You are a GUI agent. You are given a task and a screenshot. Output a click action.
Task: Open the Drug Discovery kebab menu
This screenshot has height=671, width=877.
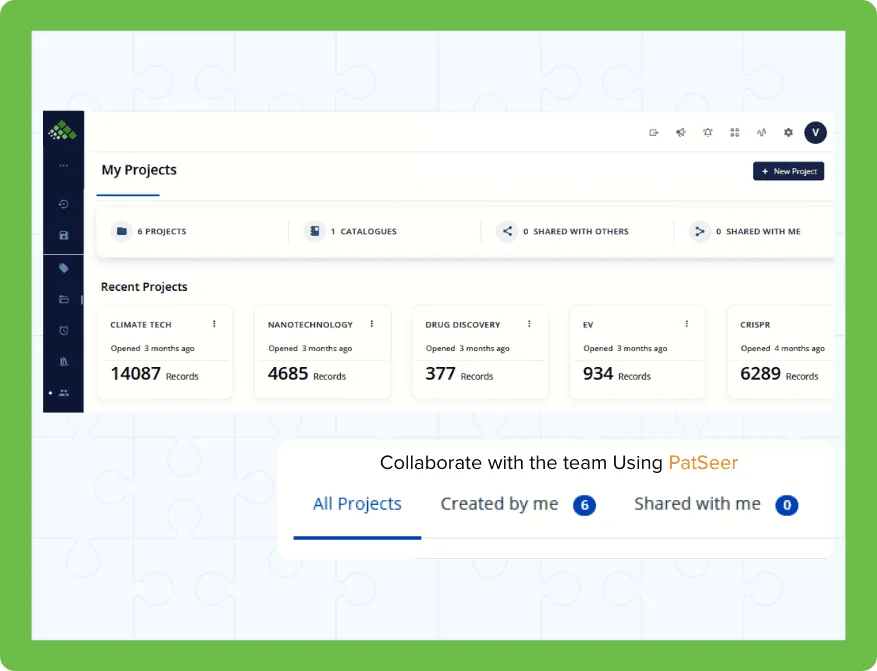529,324
